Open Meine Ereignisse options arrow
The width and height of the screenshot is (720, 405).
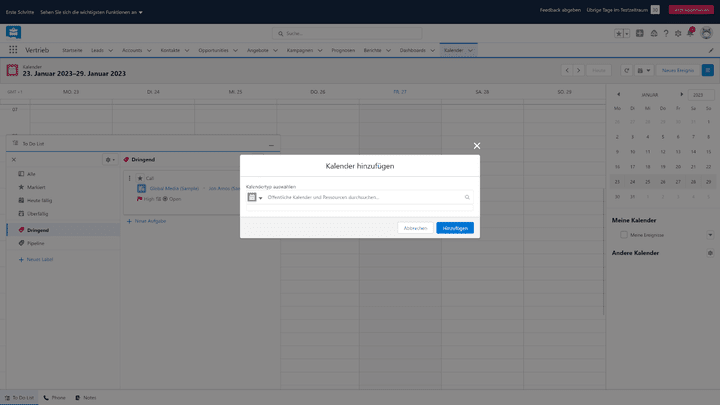(x=710, y=235)
